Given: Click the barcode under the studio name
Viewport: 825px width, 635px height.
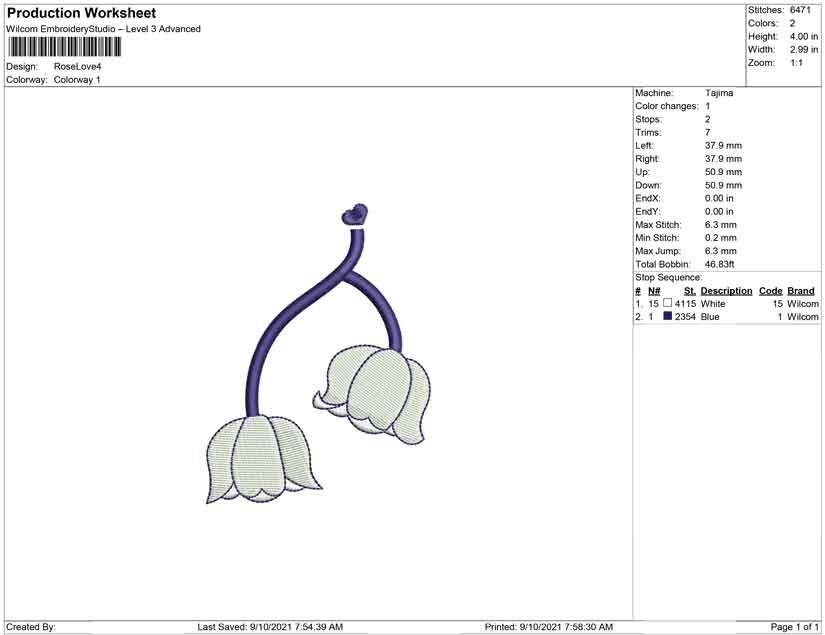Looking at the screenshot, I should click(65, 47).
